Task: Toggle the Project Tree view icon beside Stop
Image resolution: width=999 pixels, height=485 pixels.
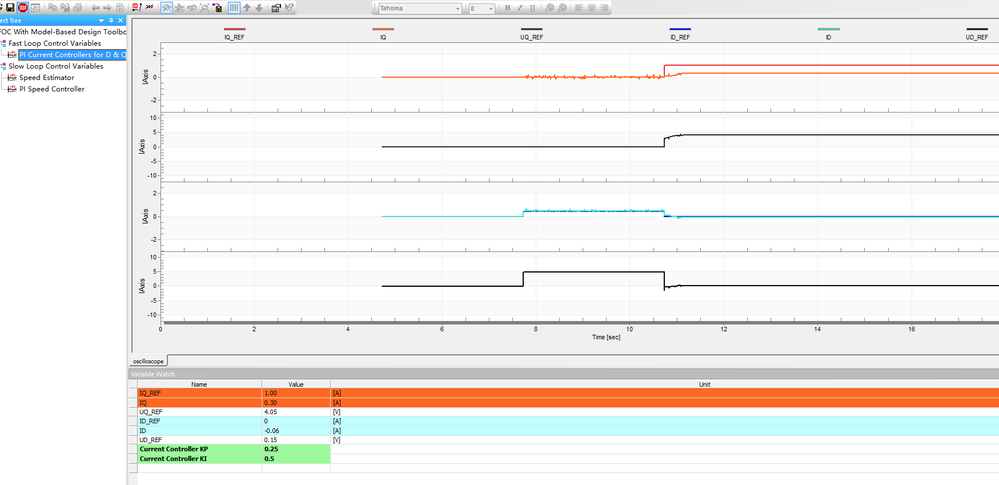Action: (36, 8)
